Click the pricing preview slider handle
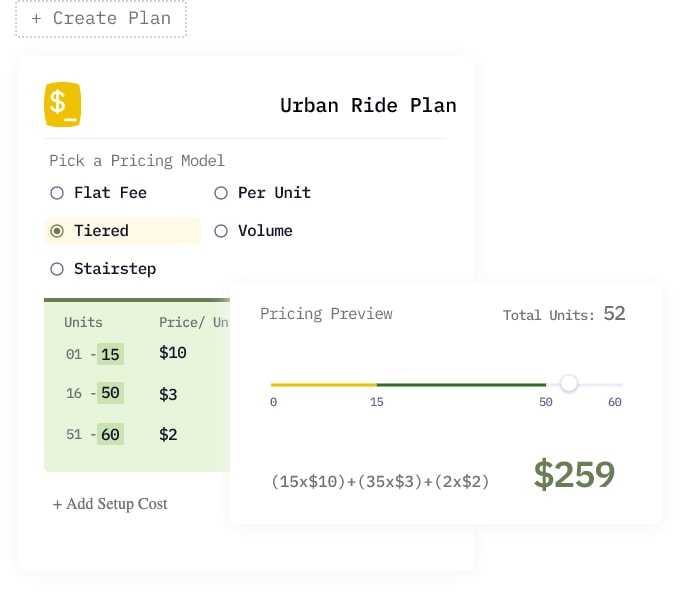Viewport: 681px width, 592px height. [x=569, y=384]
